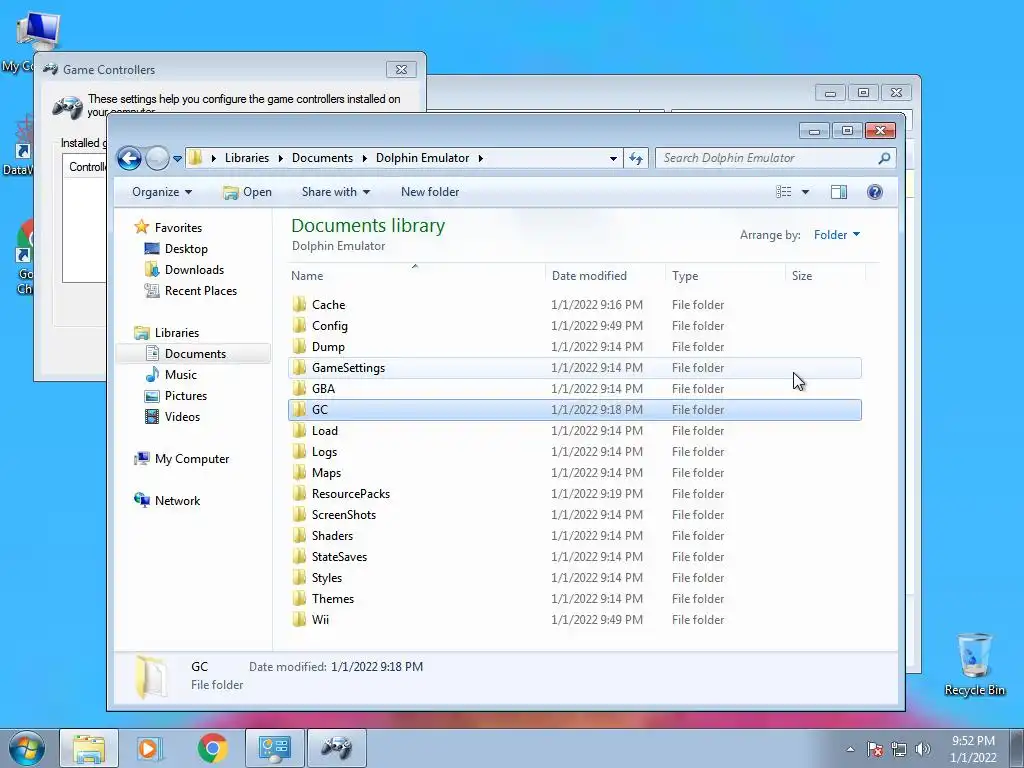The width and height of the screenshot is (1024, 768).
Task: Select the GameSettings folder
Action: (x=575, y=368)
